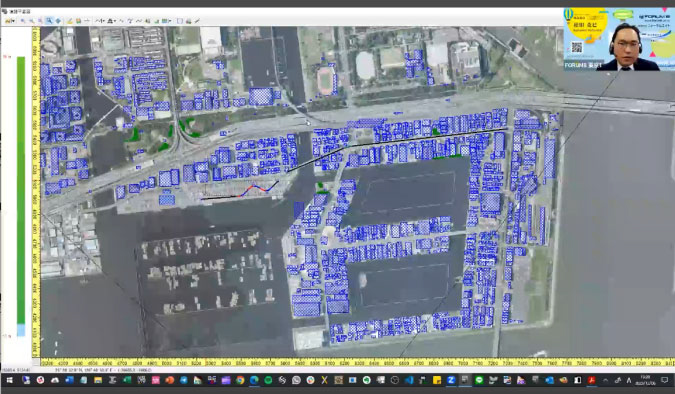Click the presenter webcam thumbnail
Image resolution: width=675 pixels, height=394 pixels.
(619, 39)
